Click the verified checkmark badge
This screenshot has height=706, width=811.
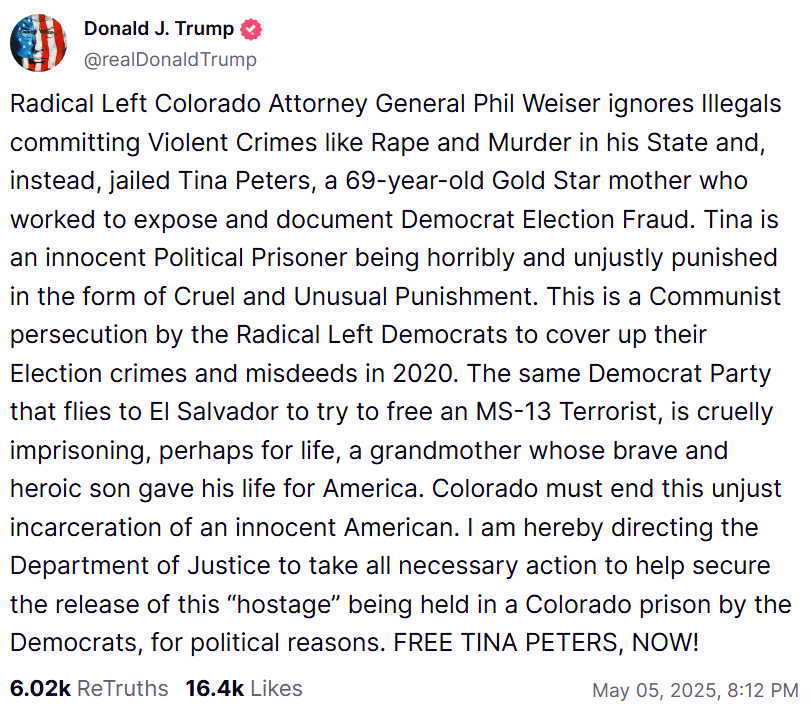(x=250, y=30)
